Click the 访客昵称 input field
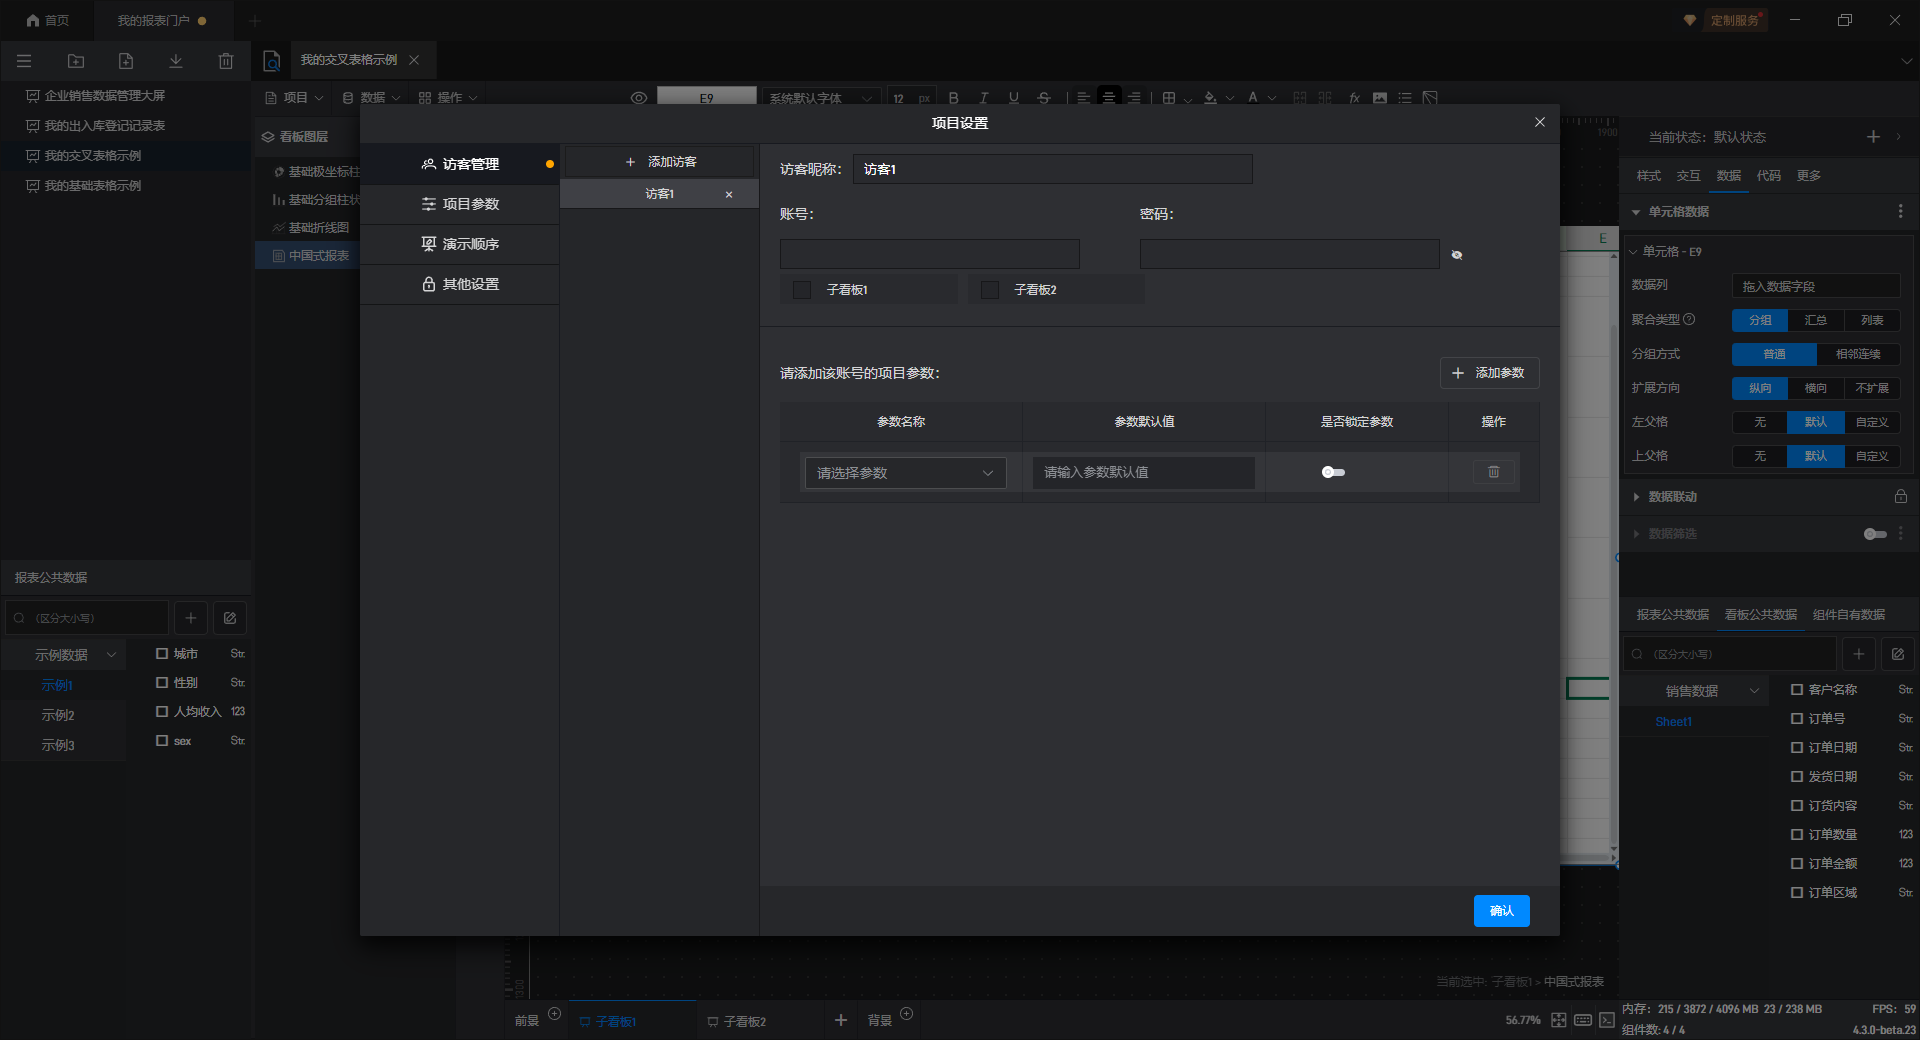 (x=1052, y=169)
